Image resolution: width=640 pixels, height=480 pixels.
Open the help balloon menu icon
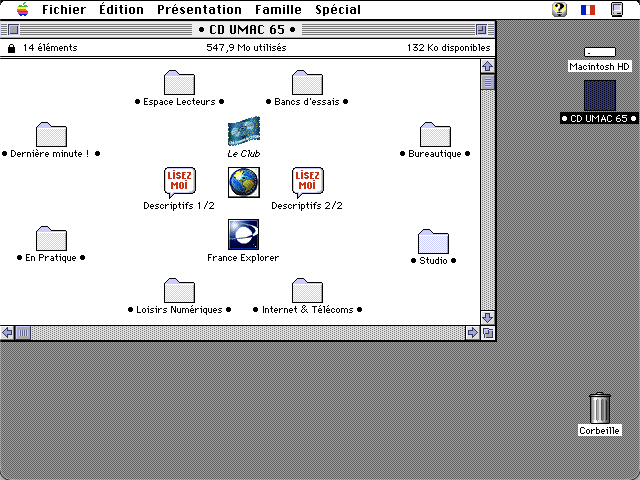(560, 9)
